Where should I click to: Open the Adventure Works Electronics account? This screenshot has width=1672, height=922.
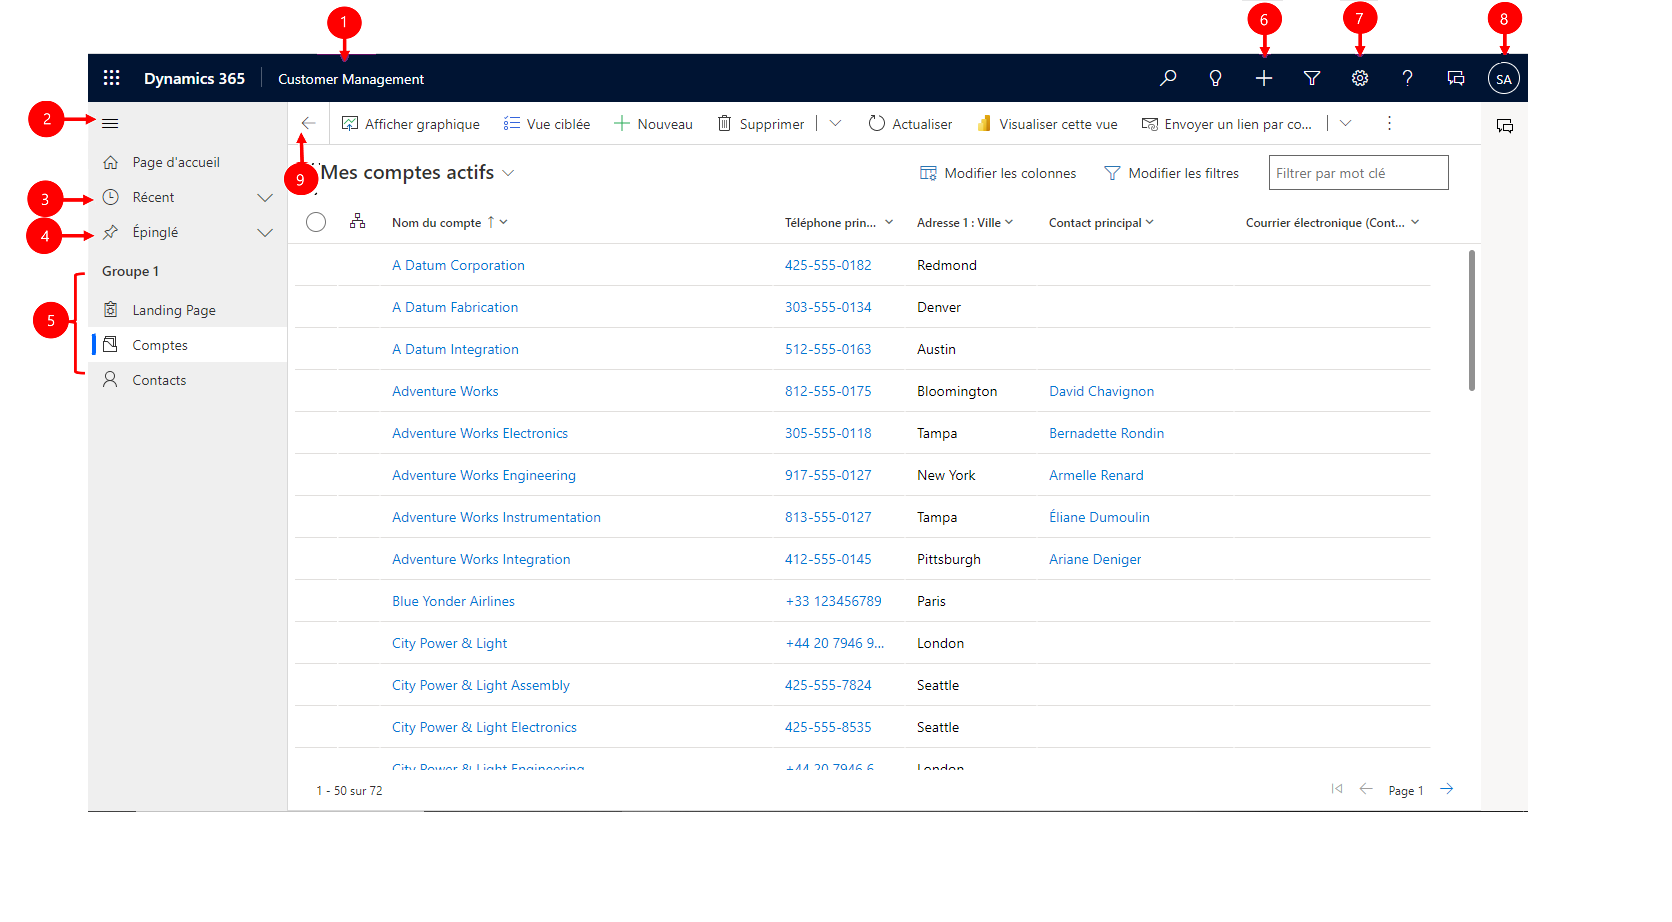[x=480, y=433]
